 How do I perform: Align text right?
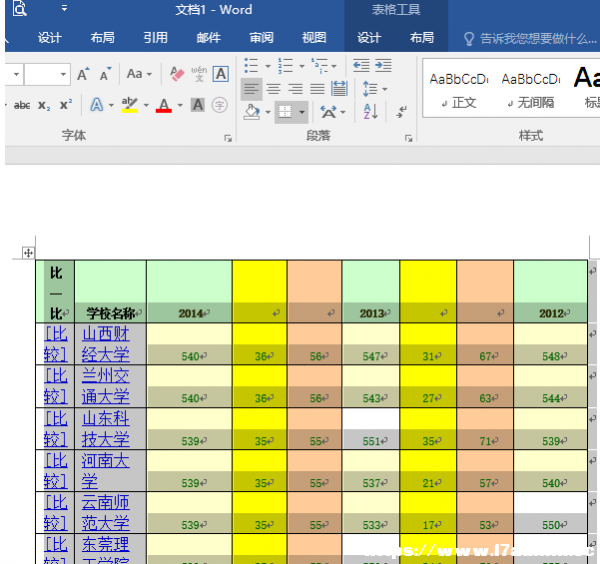point(295,89)
